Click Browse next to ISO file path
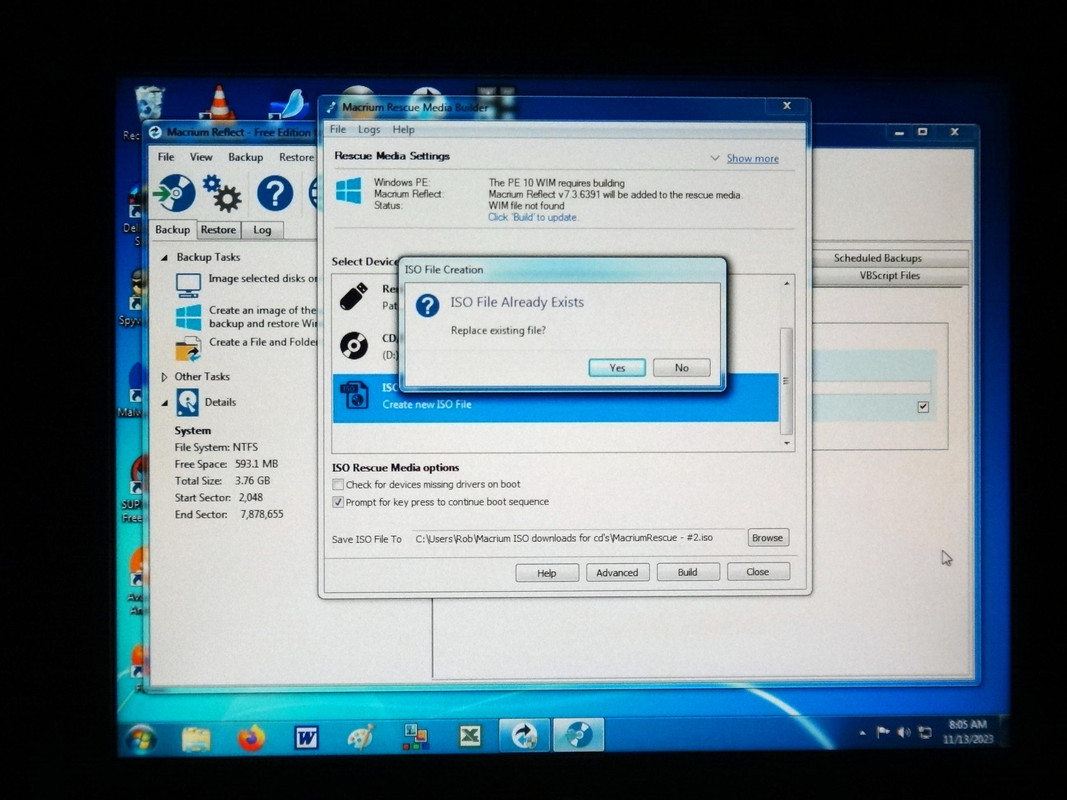The image size is (1067, 800). coord(768,537)
